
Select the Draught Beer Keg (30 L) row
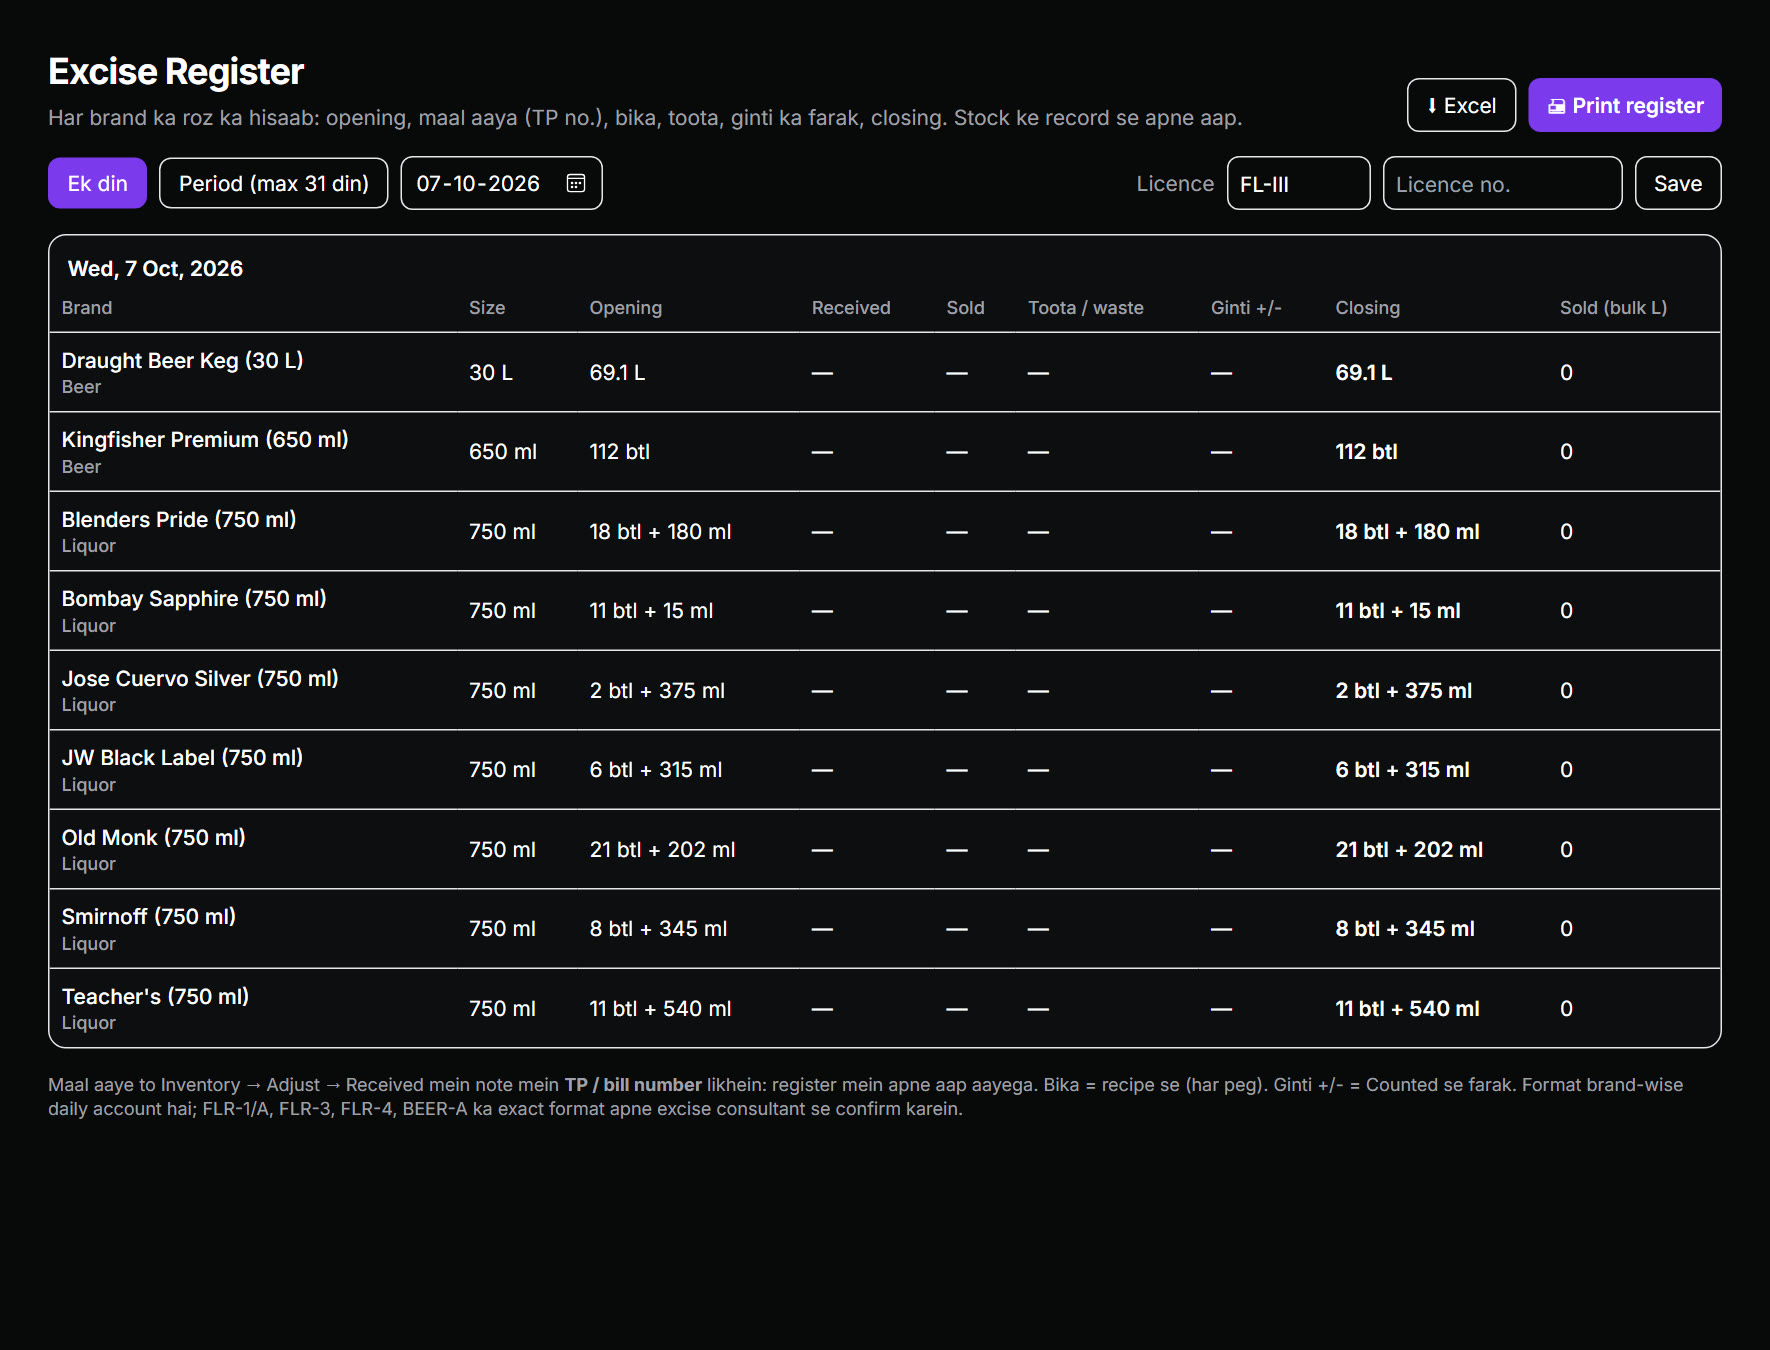(885, 372)
